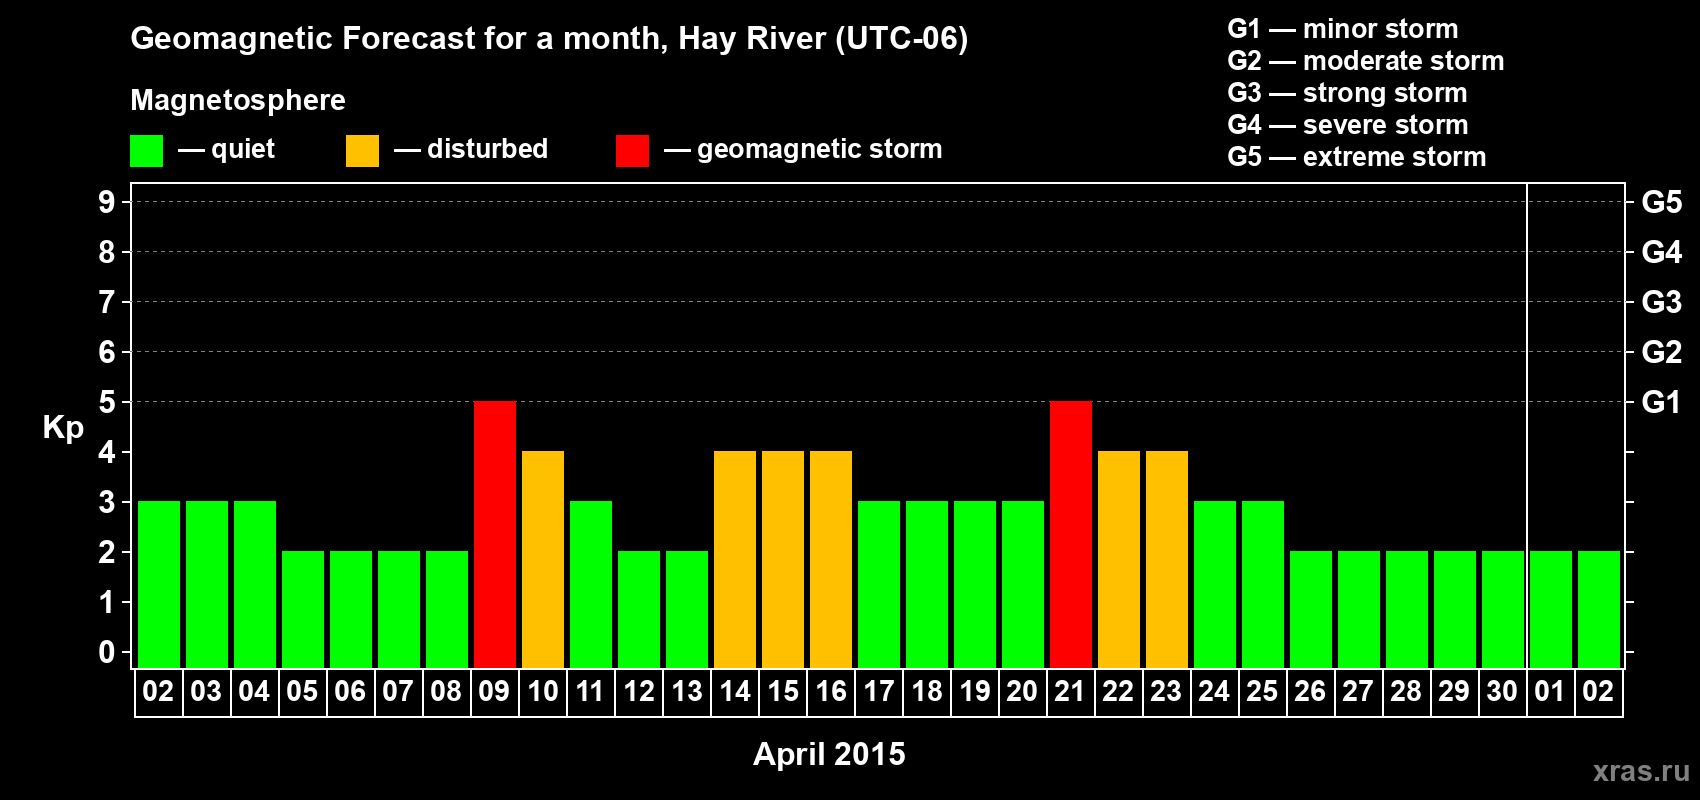
Task: Select the red storm bar for April 09
Action: tap(495, 534)
